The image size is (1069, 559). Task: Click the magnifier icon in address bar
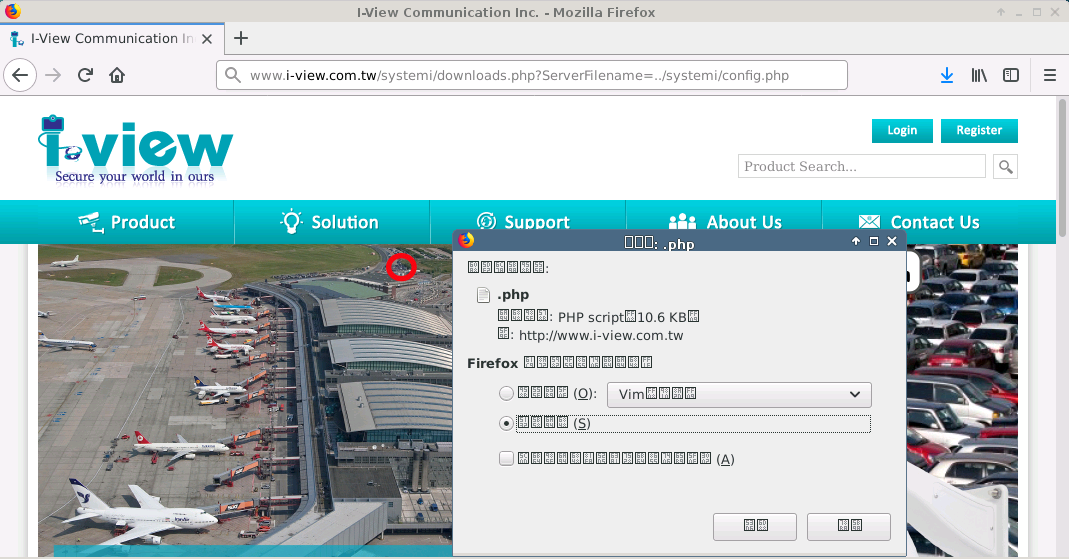(x=232, y=75)
